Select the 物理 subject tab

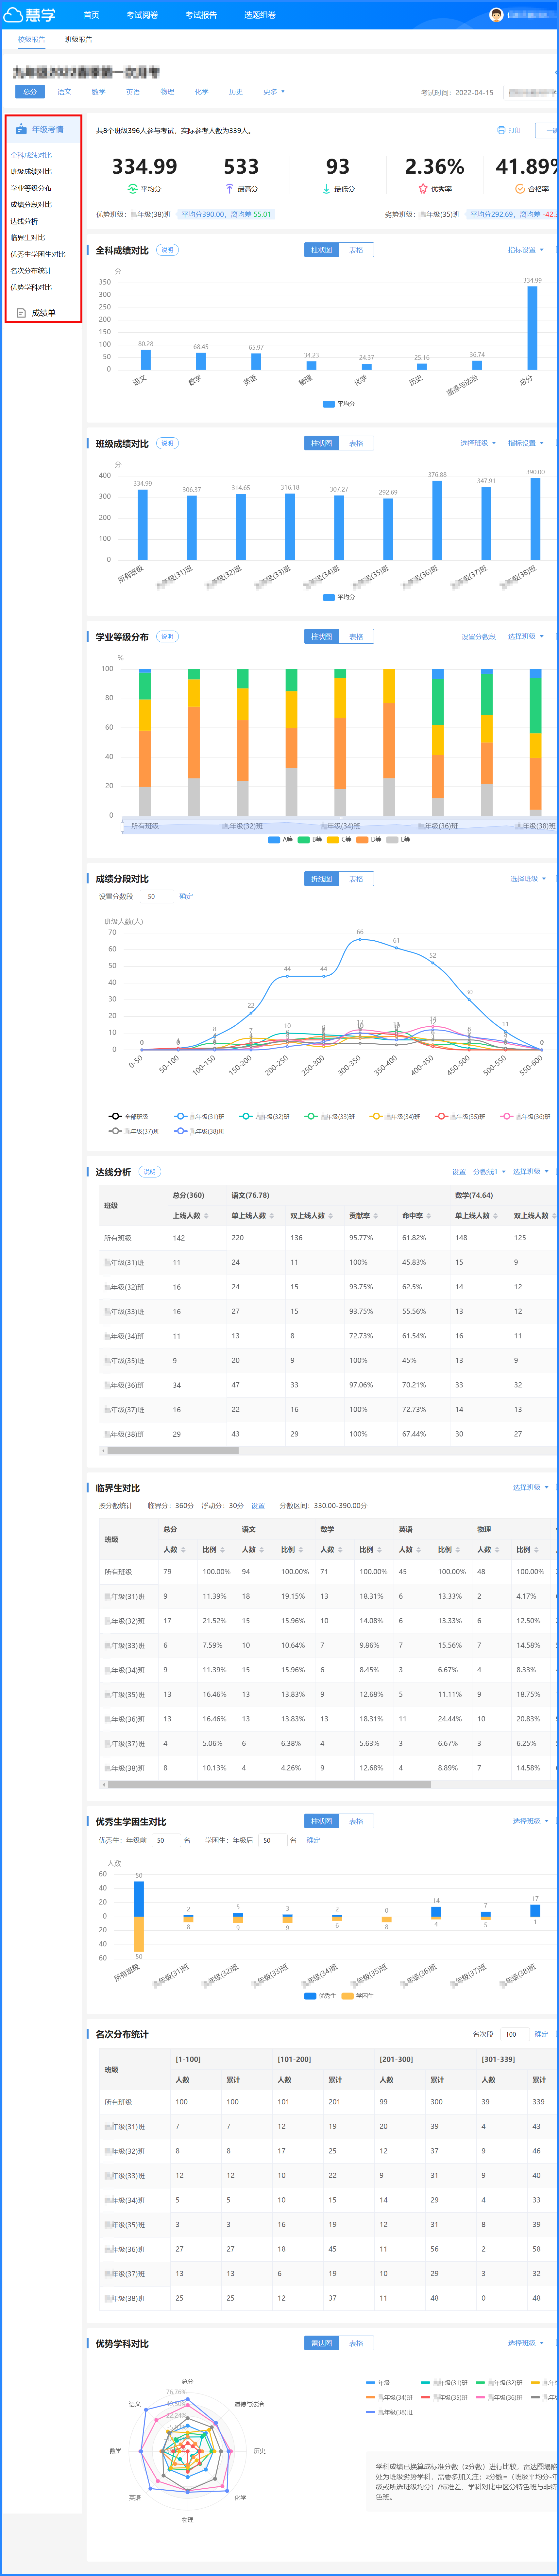[167, 92]
